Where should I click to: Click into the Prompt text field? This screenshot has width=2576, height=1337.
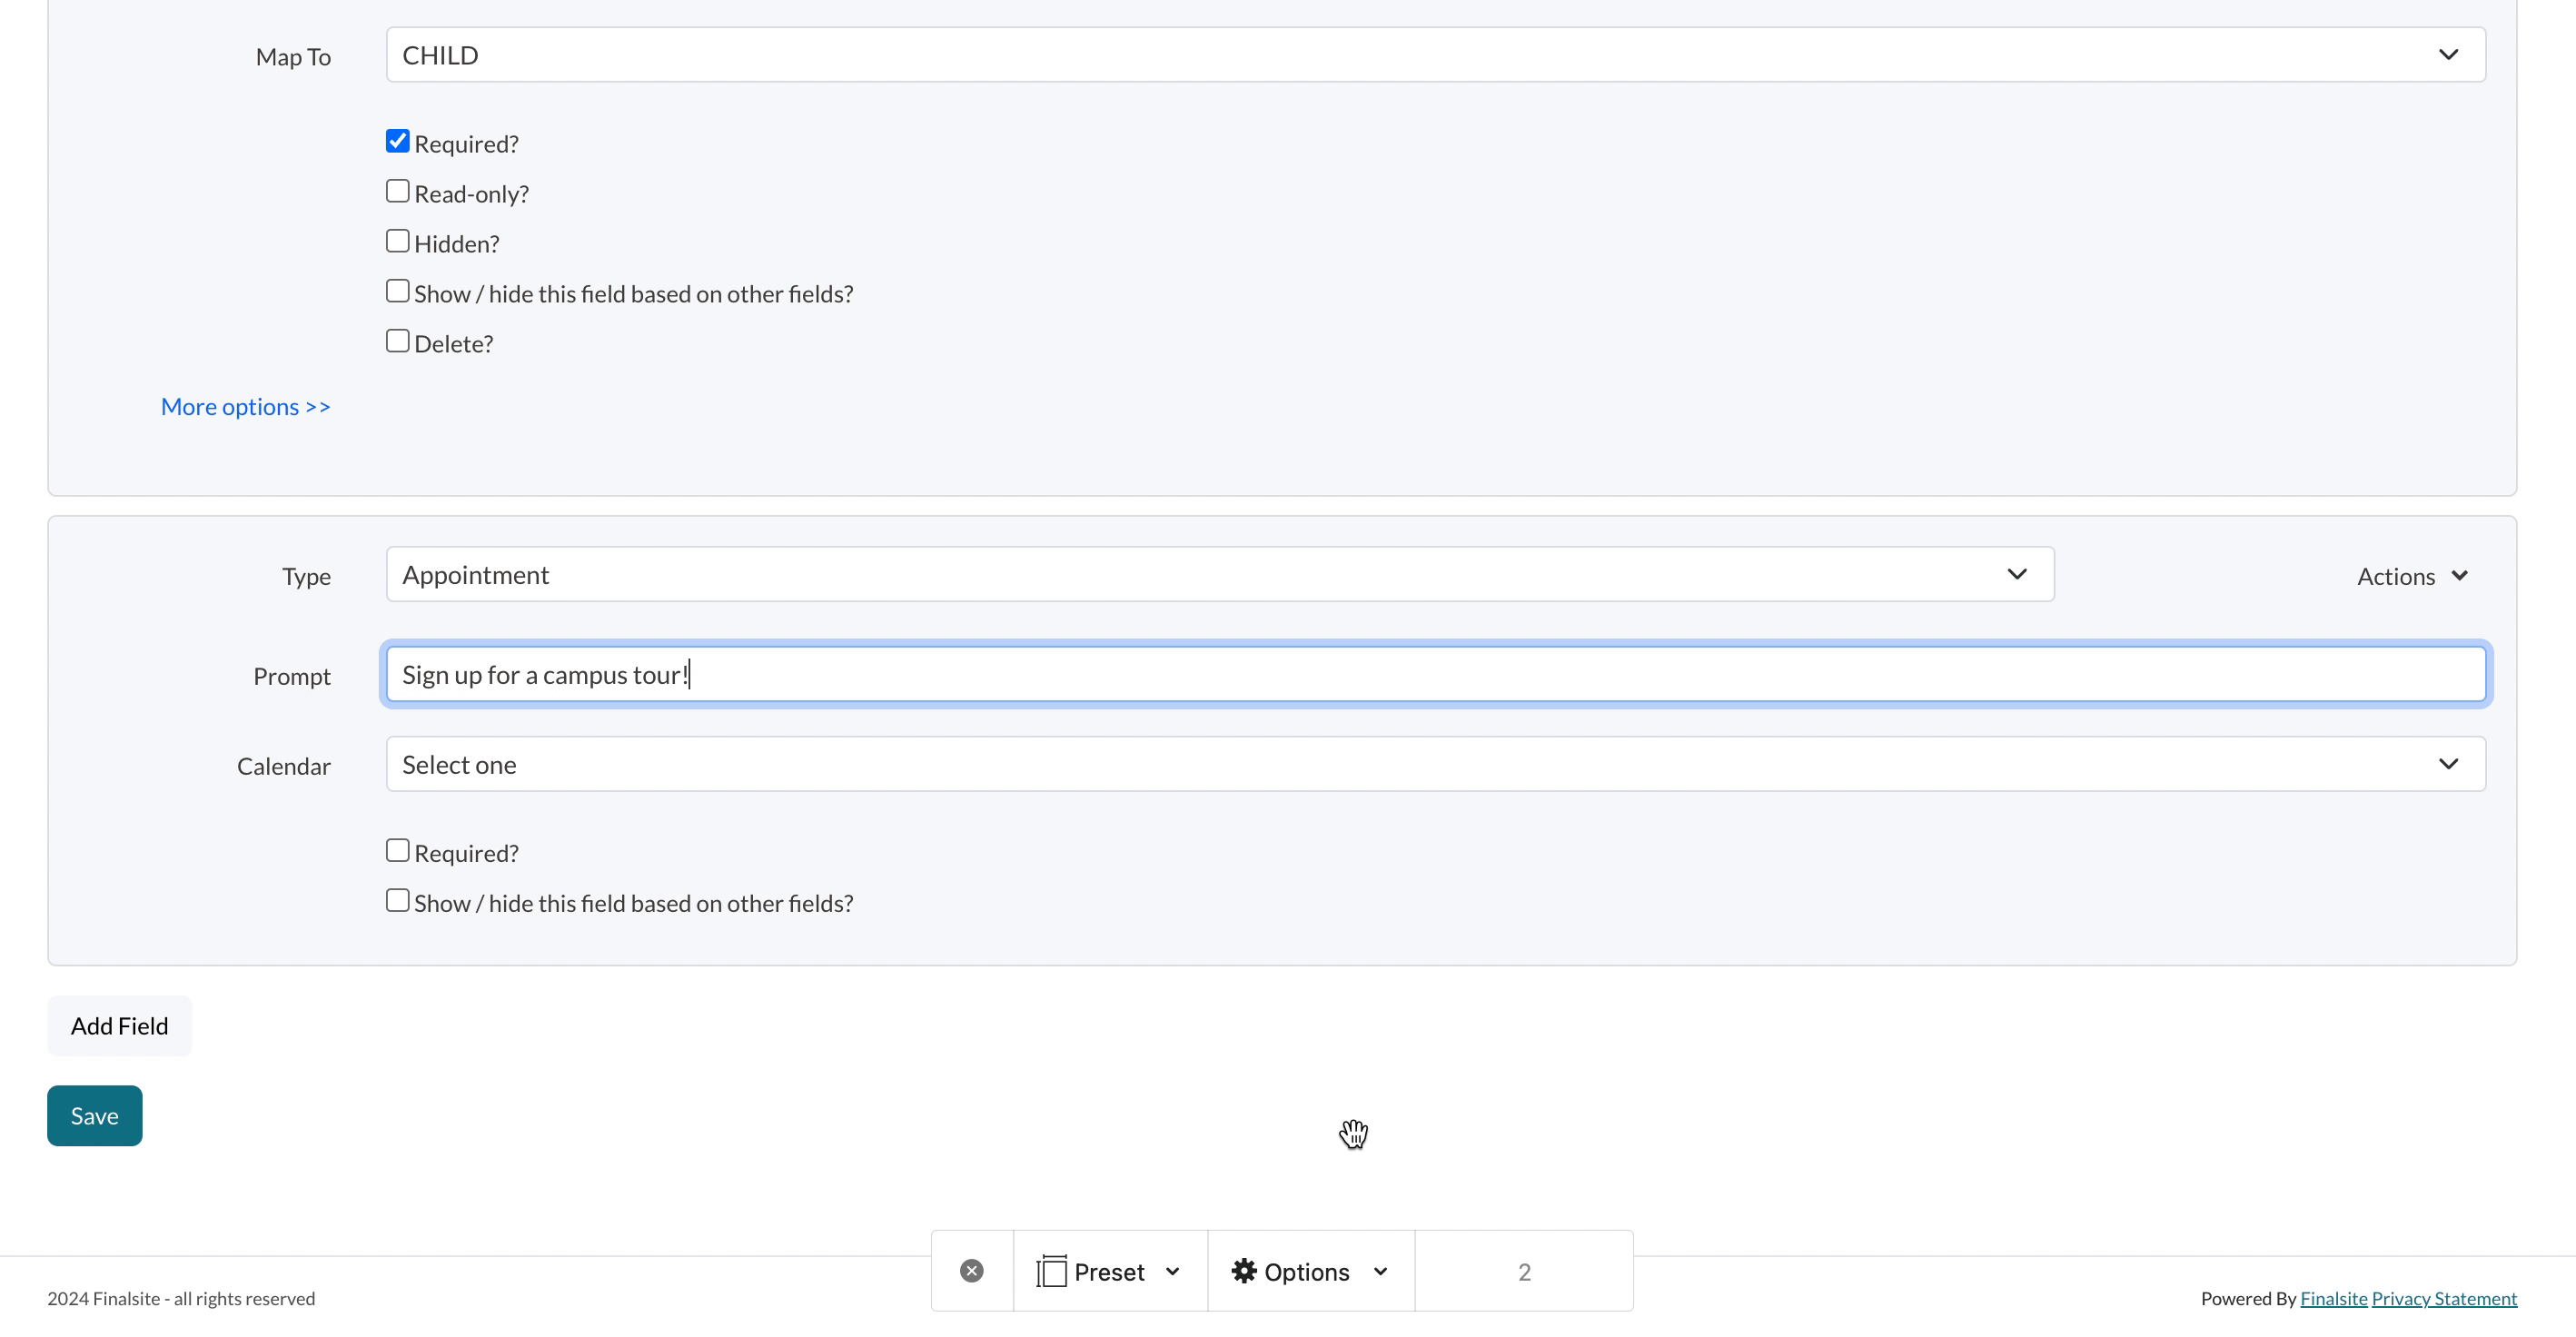pos(1435,675)
